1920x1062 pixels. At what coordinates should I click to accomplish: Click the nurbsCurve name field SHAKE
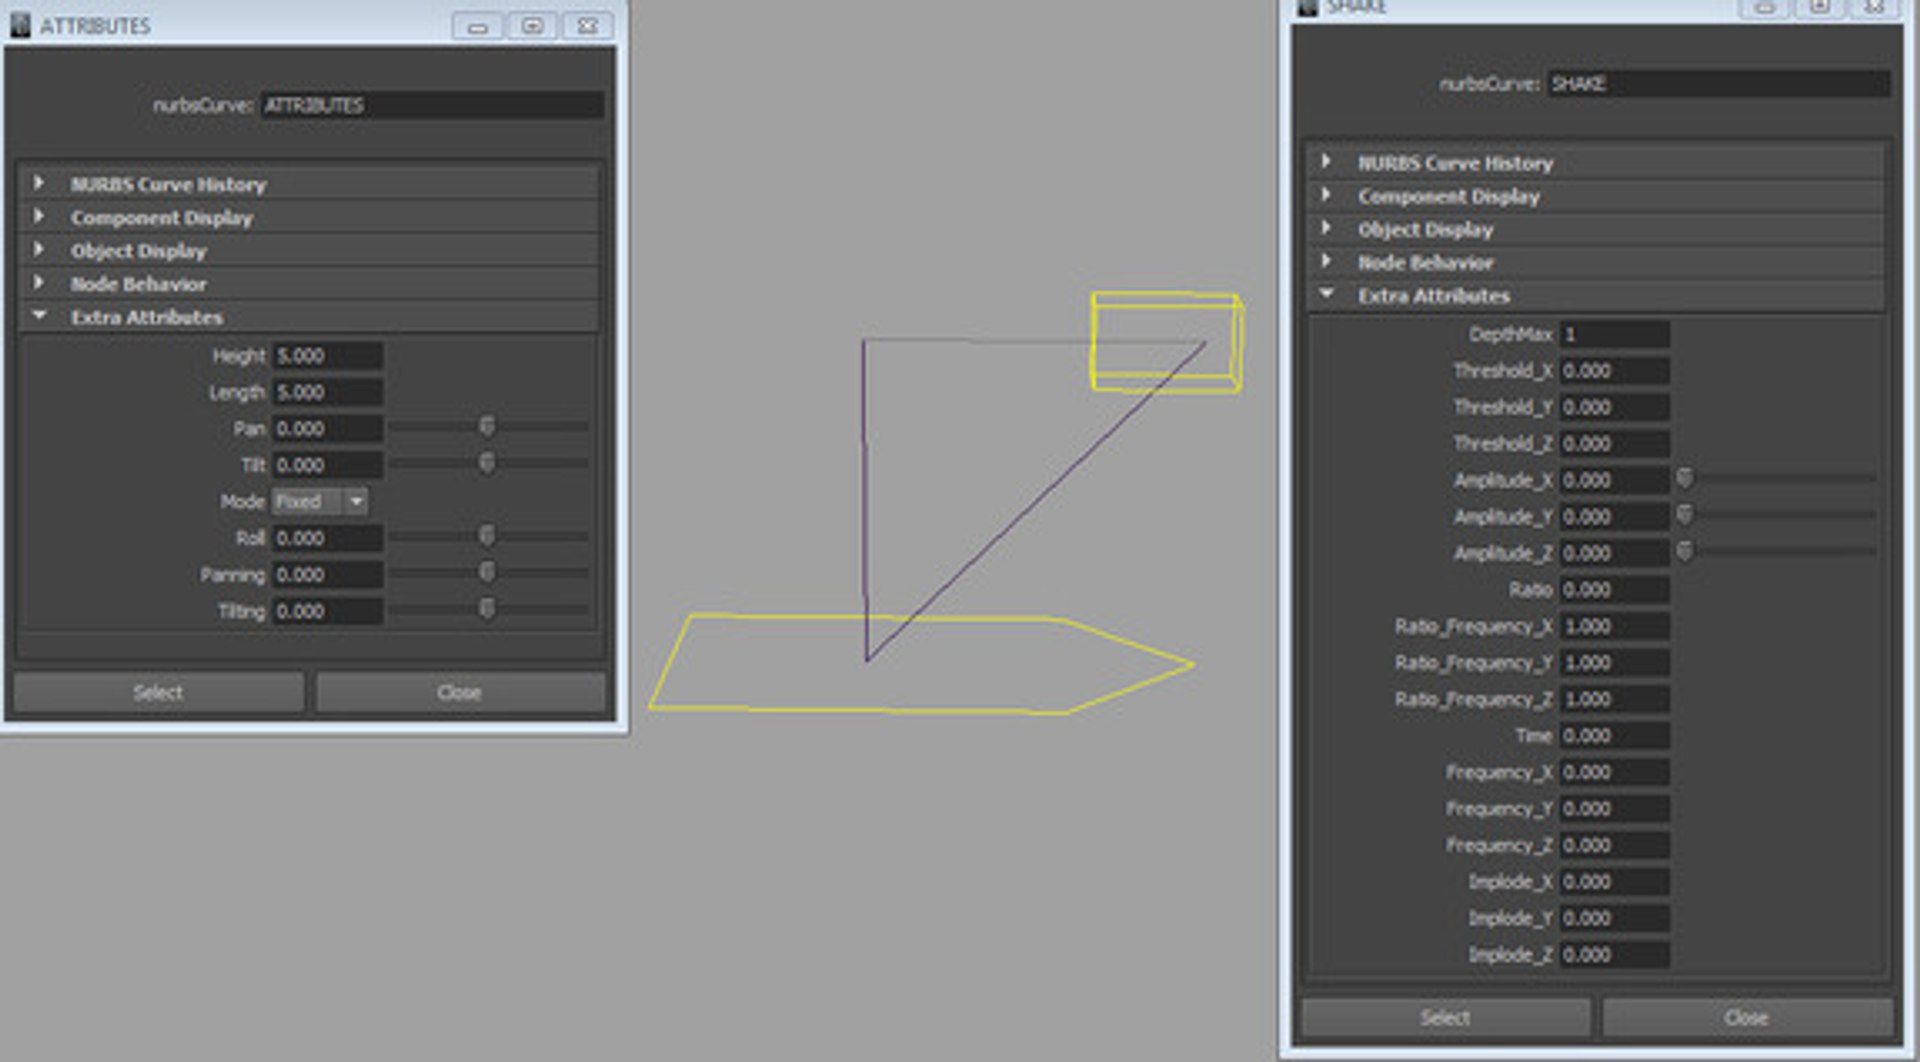pyautogui.click(x=1718, y=83)
